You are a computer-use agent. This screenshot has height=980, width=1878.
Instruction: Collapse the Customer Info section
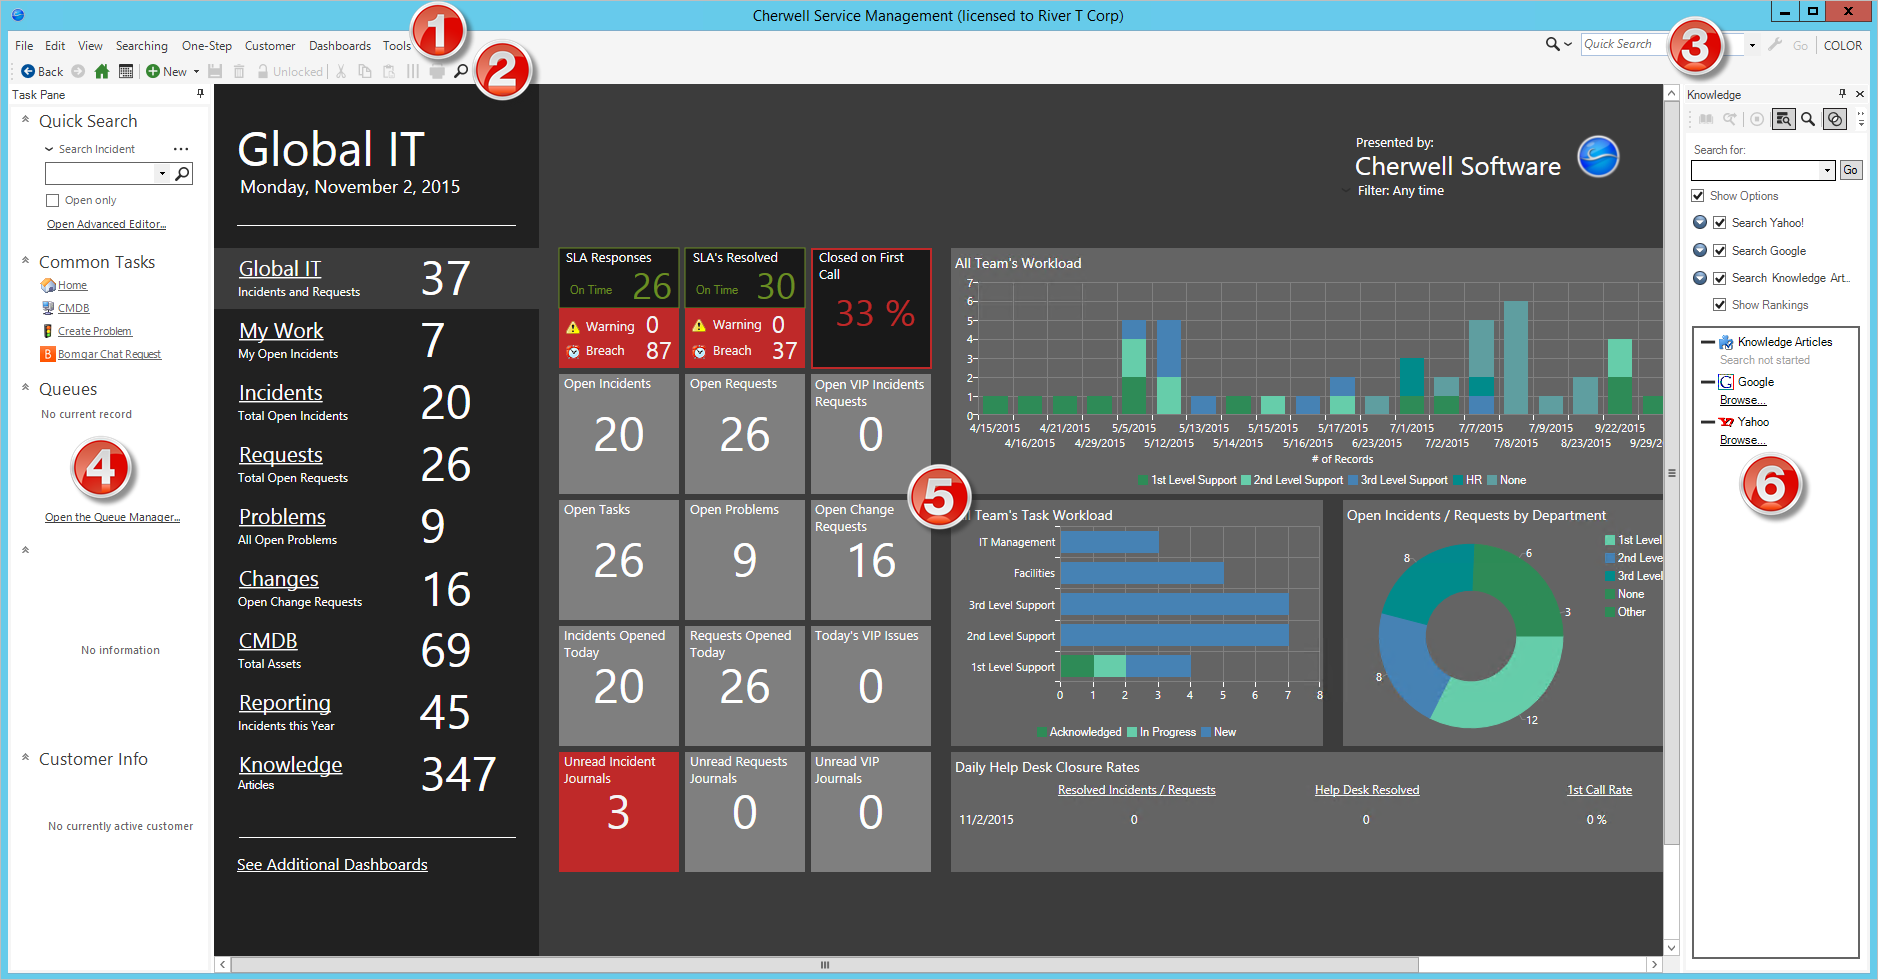[25, 757]
